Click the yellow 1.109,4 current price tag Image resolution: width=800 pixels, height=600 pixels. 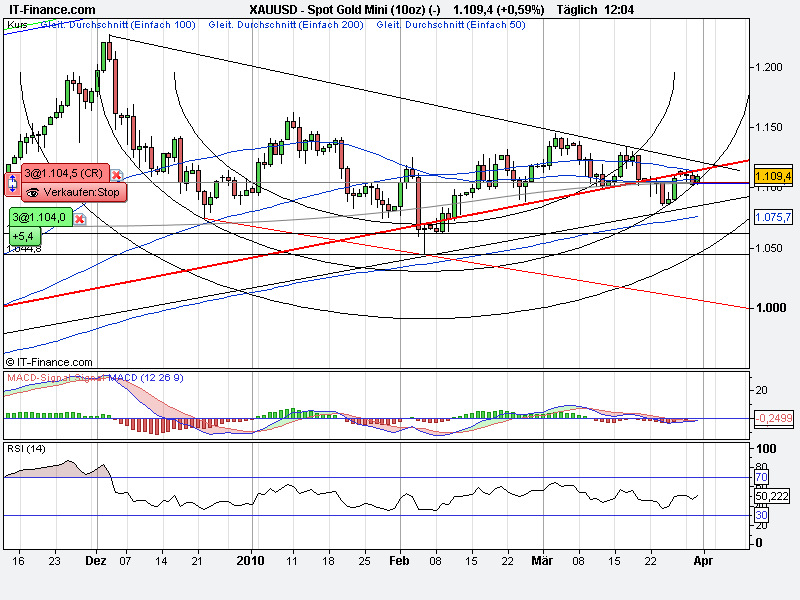pos(772,176)
